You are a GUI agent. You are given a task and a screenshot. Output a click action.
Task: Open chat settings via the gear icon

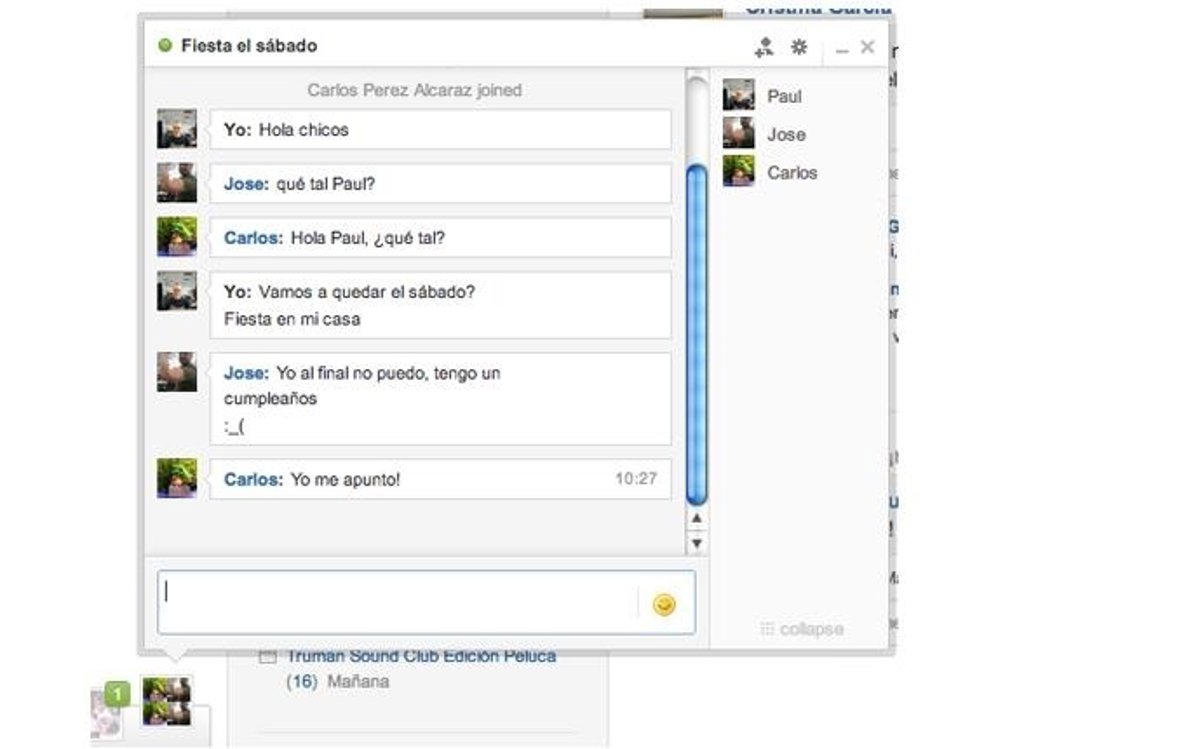[799, 47]
